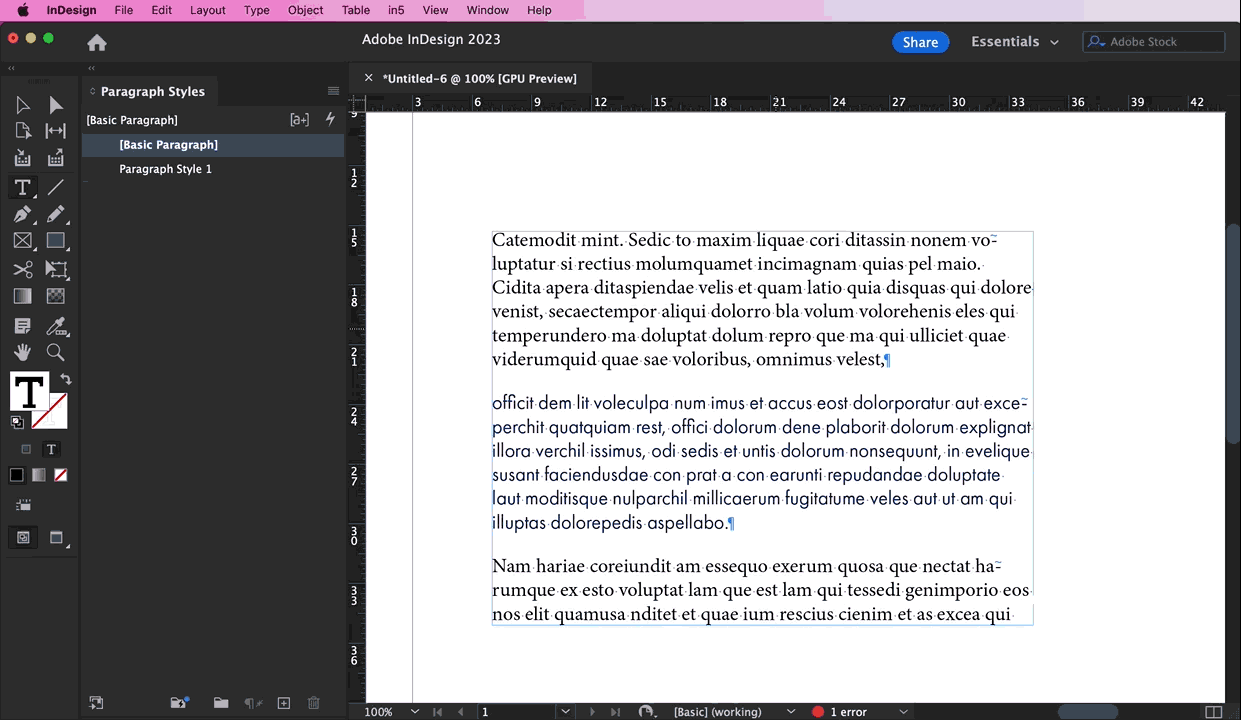
Task: Open the Object menu
Action: pyautogui.click(x=305, y=10)
